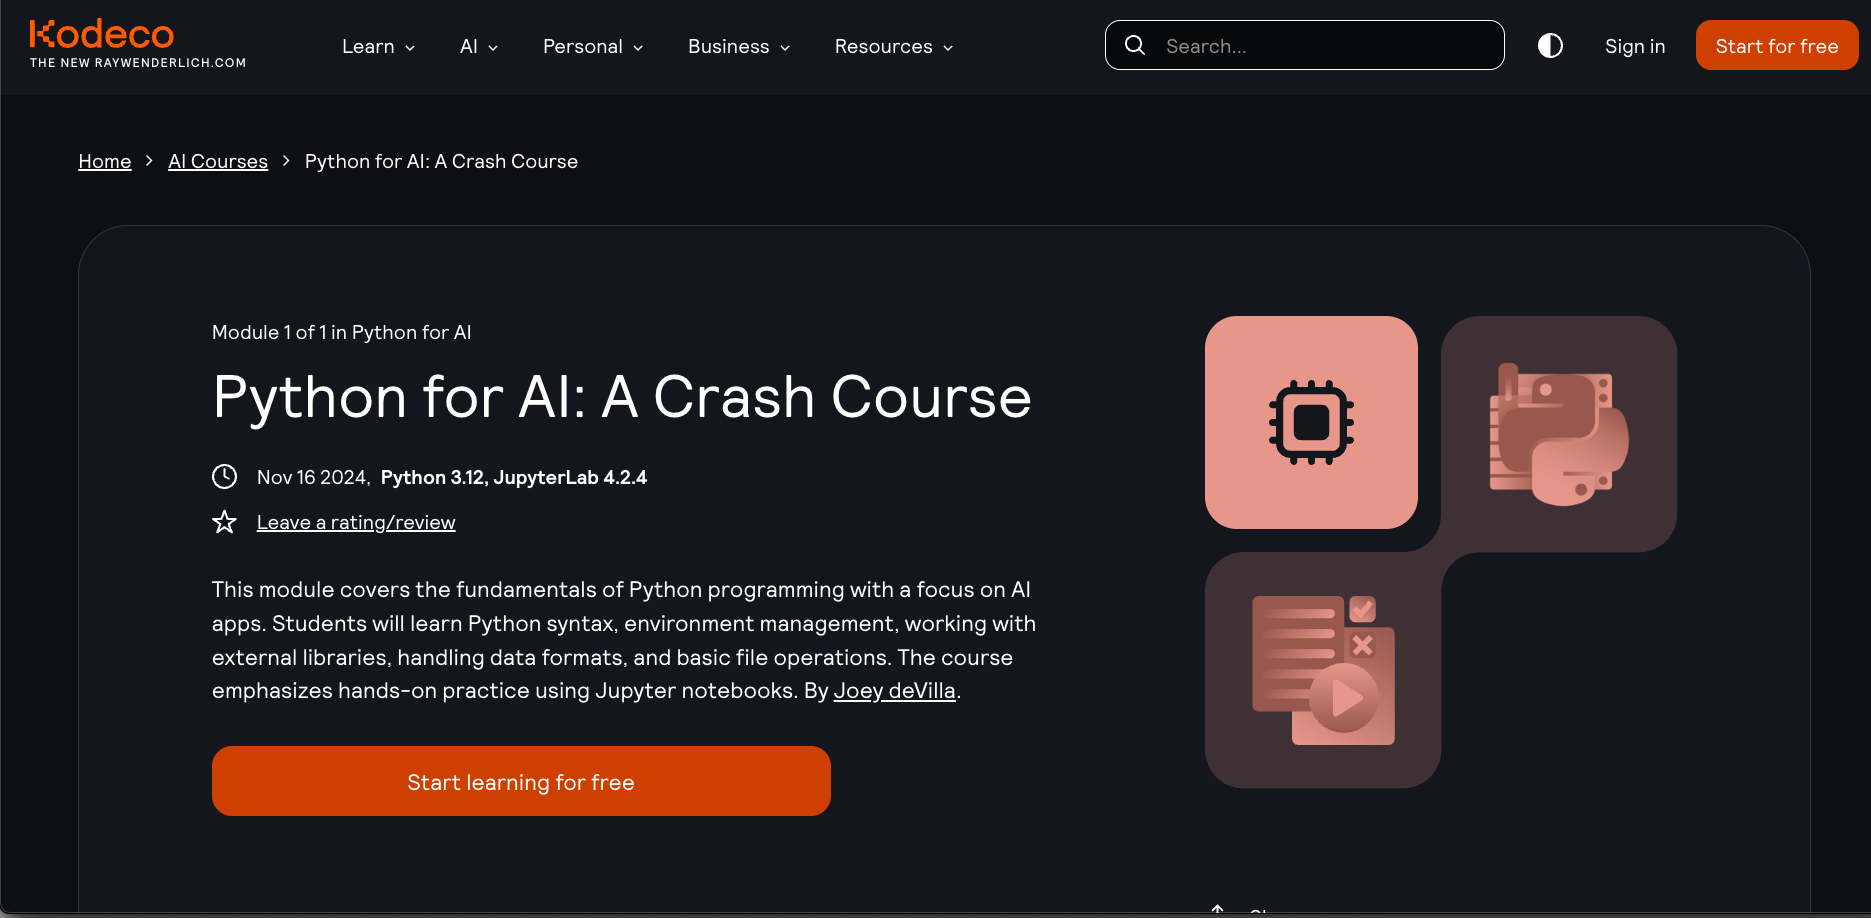
Task: Click the video lesson document tile
Action: (x=1323, y=670)
